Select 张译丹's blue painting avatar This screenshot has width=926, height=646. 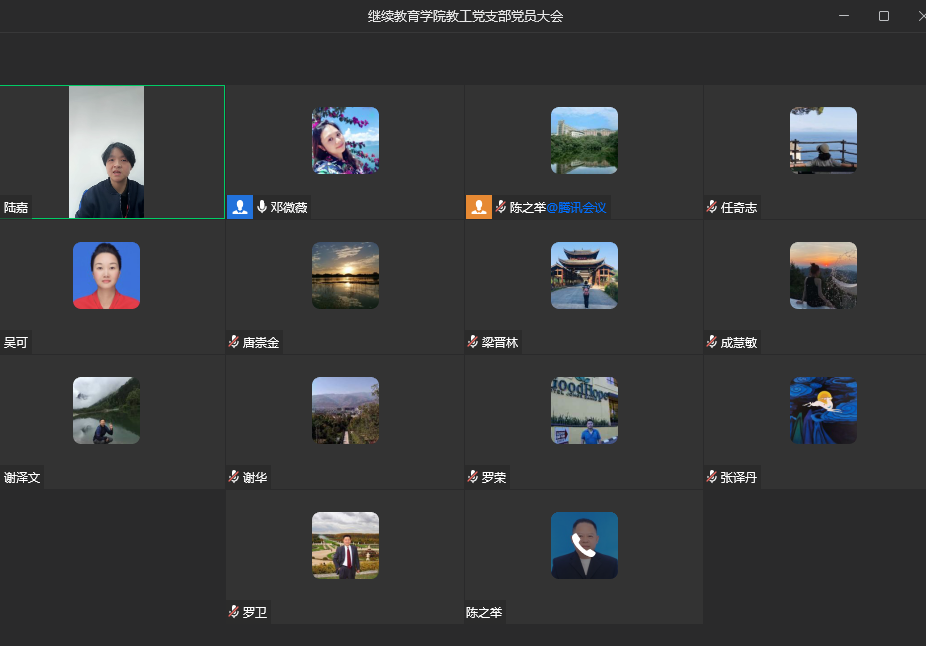pyautogui.click(x=823, y=410)
